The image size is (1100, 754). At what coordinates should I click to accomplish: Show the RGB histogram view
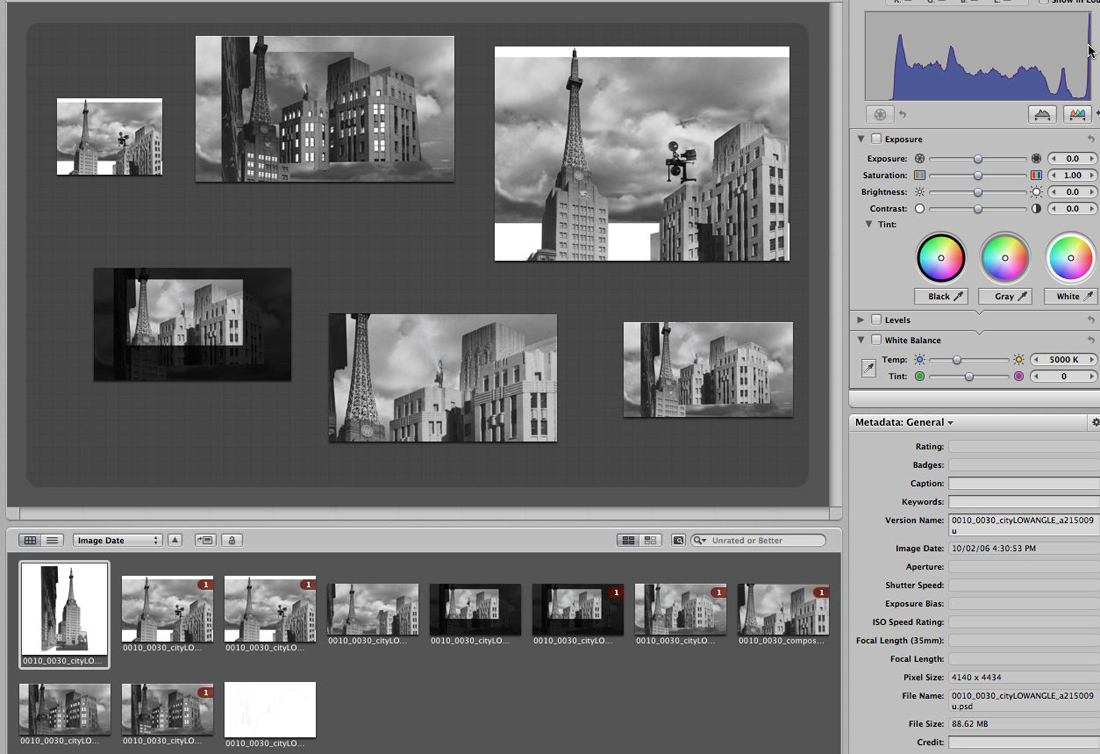point(1077,114)
